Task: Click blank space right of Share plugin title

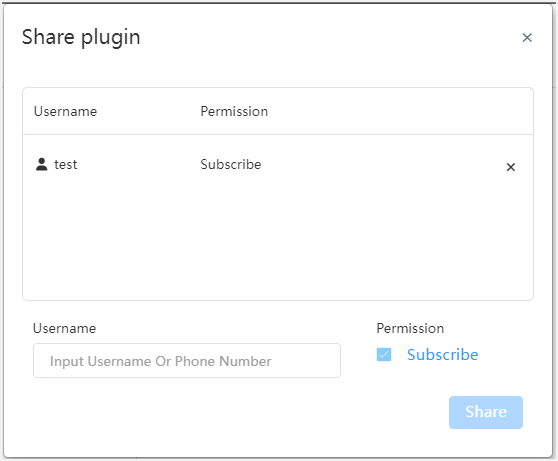Action: [327, 37]
